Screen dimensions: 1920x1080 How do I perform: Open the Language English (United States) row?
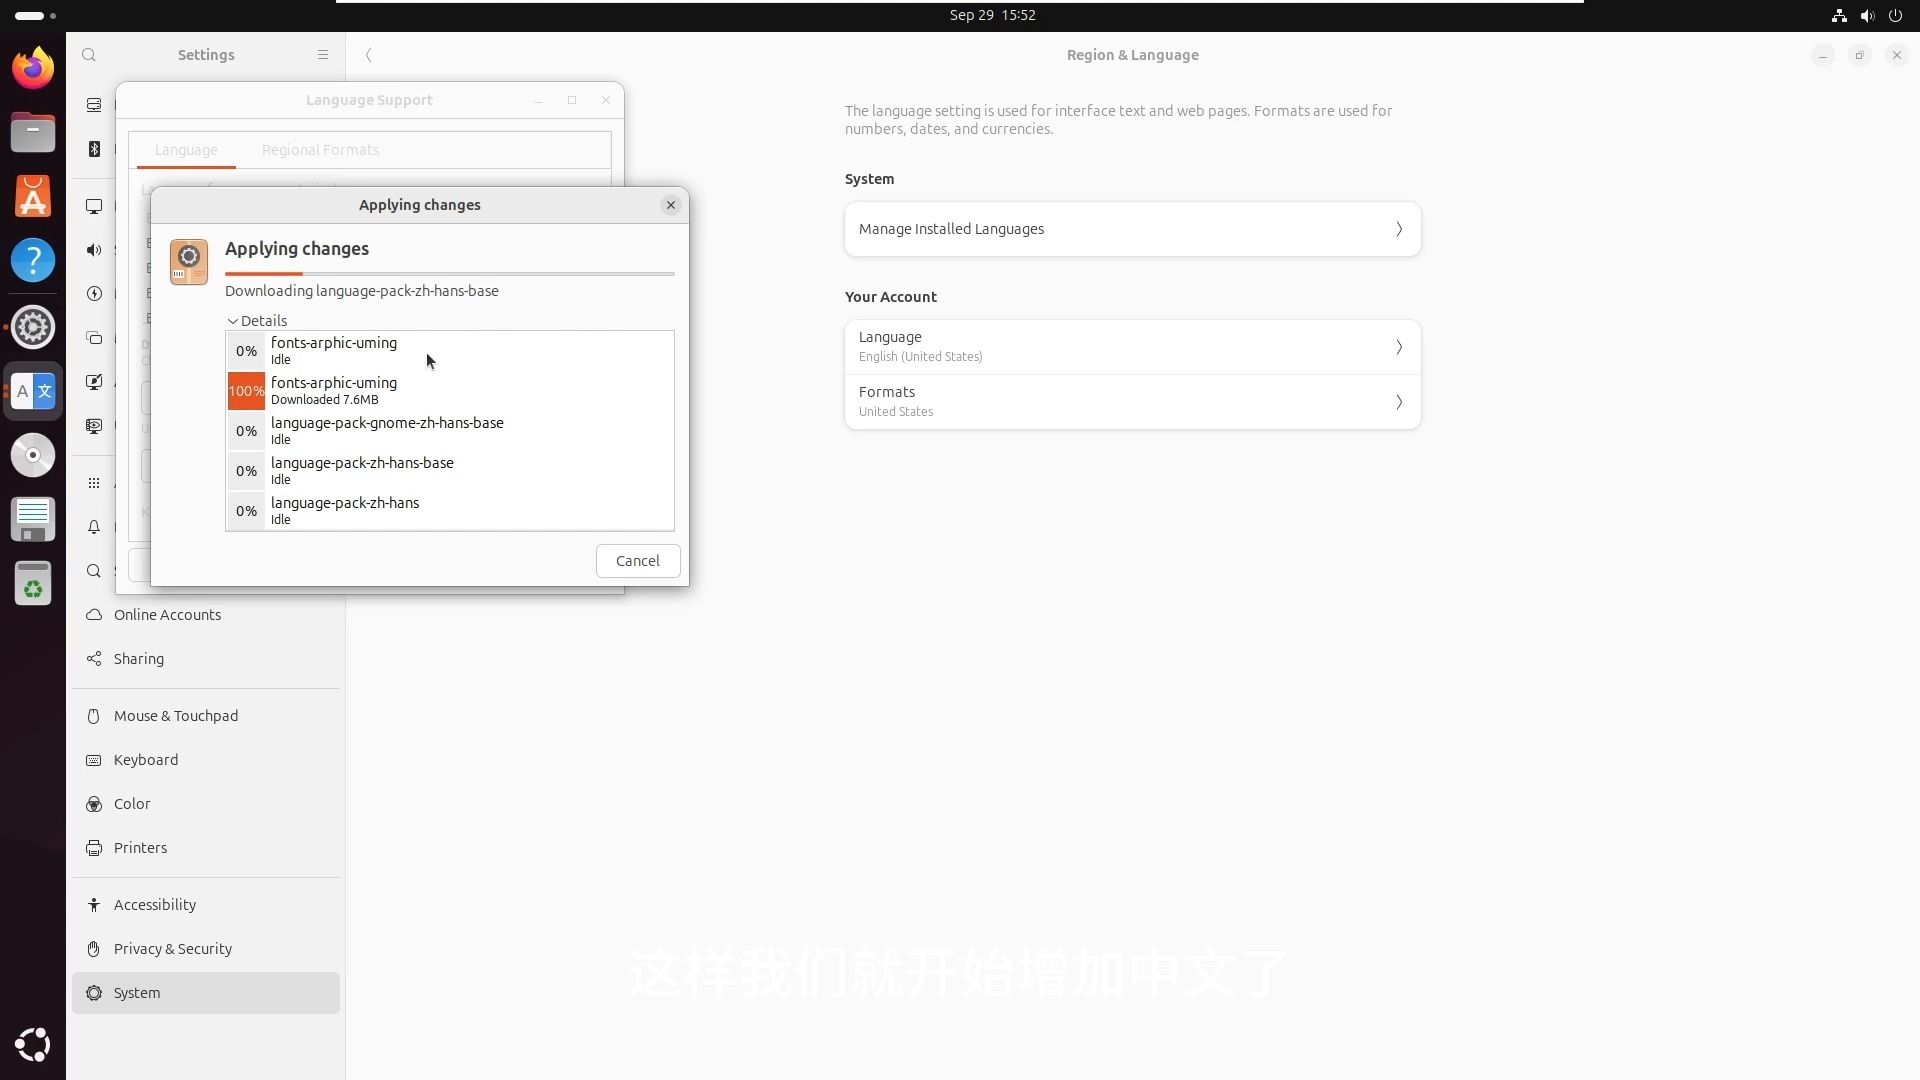(x=1132, y=346)
